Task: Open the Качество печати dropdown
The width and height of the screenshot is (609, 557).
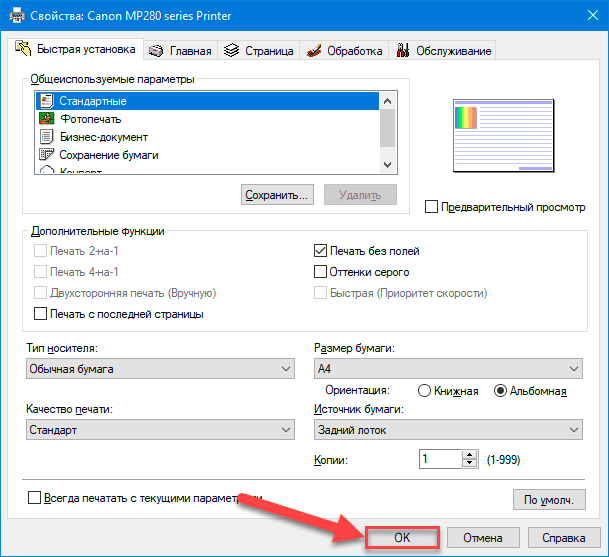Action: 160,430
